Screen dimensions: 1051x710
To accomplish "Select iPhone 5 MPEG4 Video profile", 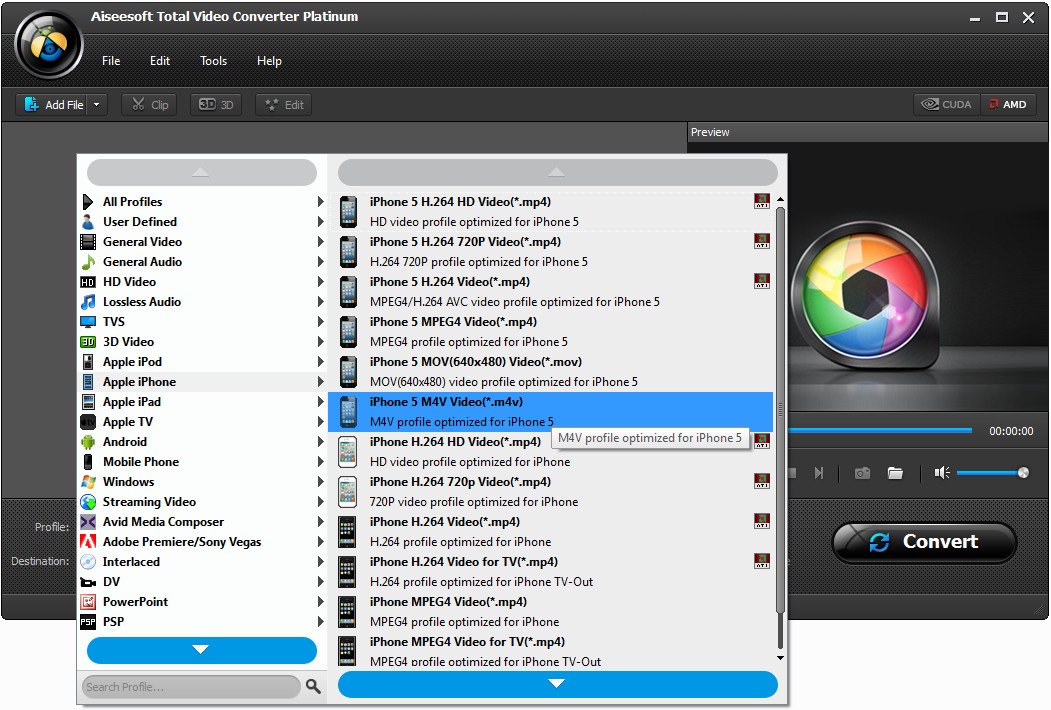I will (x=550, y=332).
